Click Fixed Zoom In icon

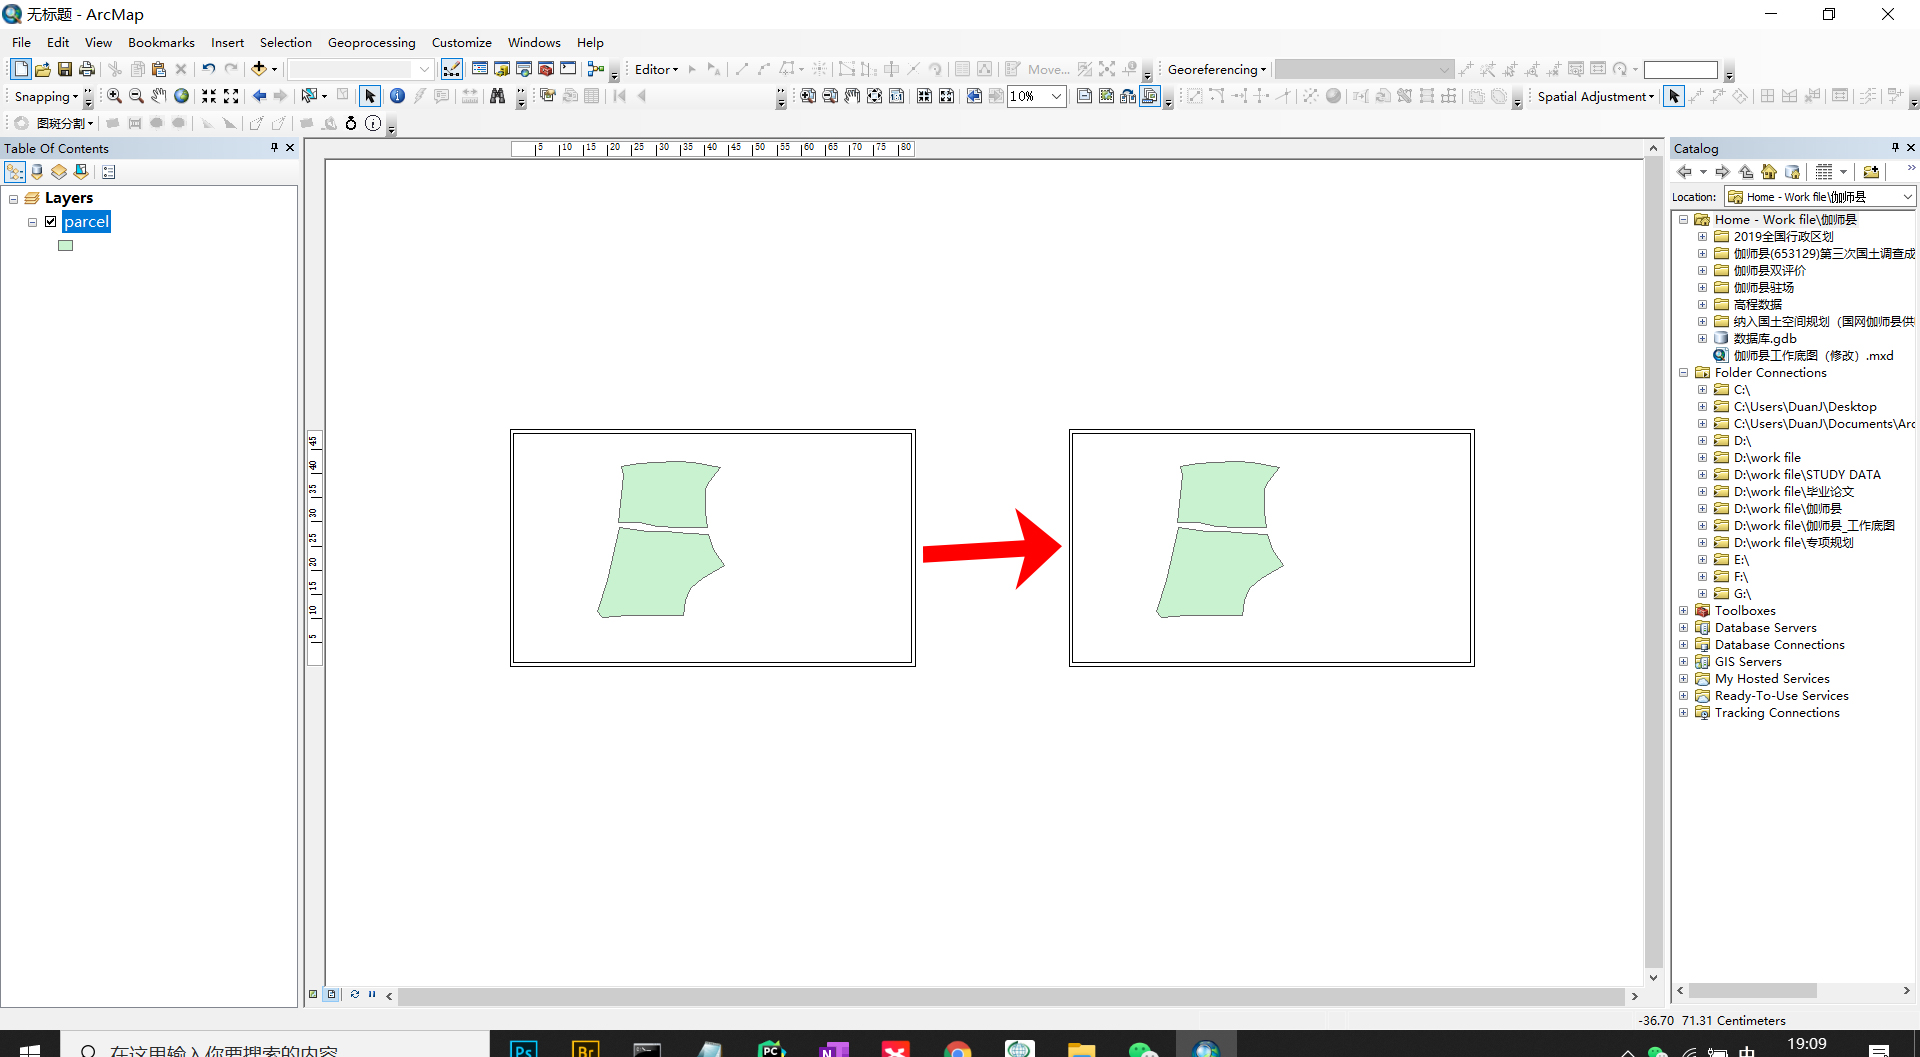[x=209, y=96]
